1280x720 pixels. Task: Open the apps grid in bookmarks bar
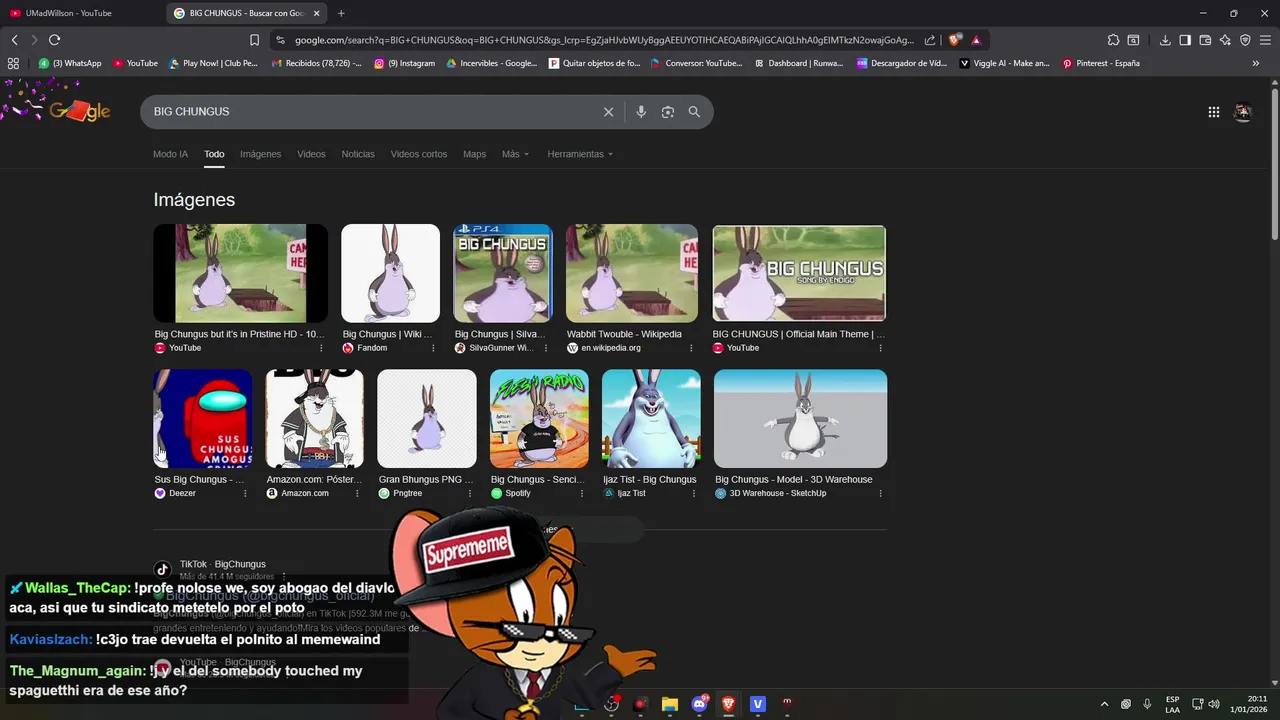[13, 63]
